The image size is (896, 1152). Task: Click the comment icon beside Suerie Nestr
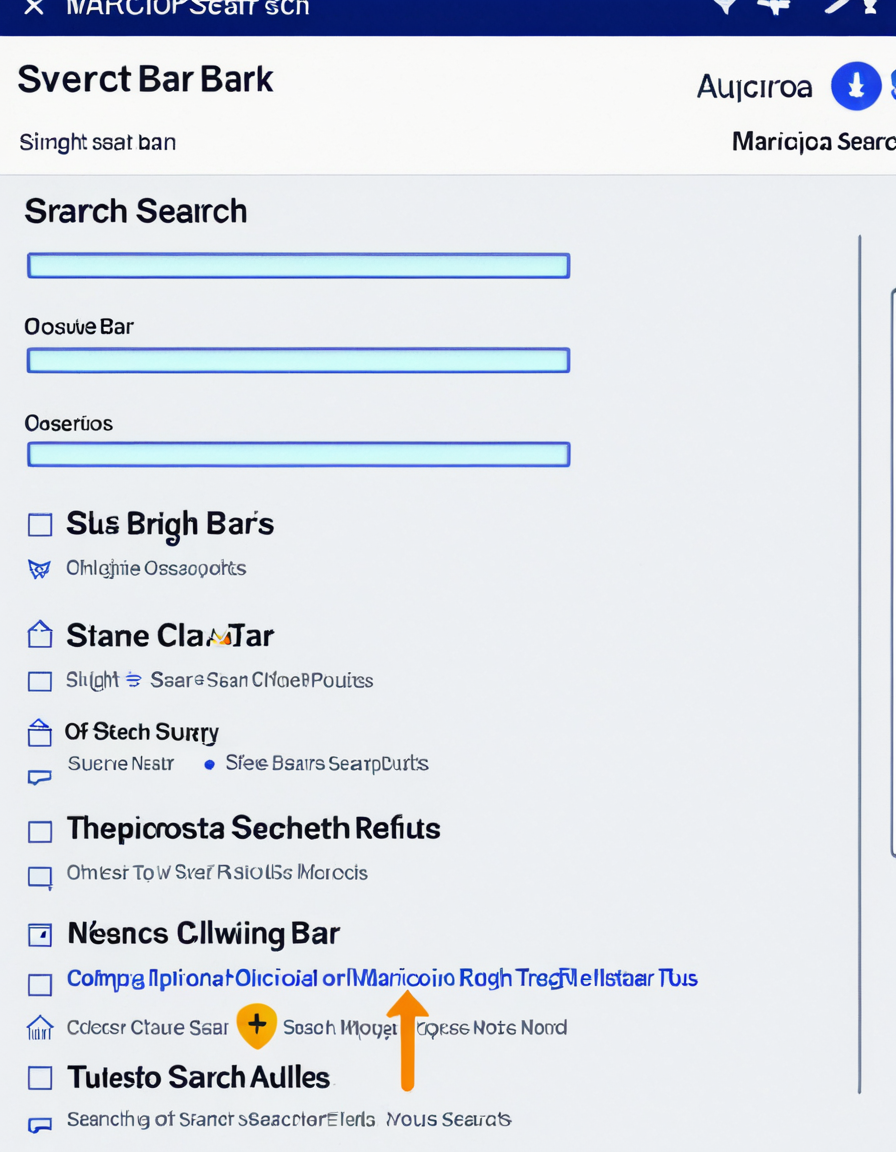pos(40,777)
